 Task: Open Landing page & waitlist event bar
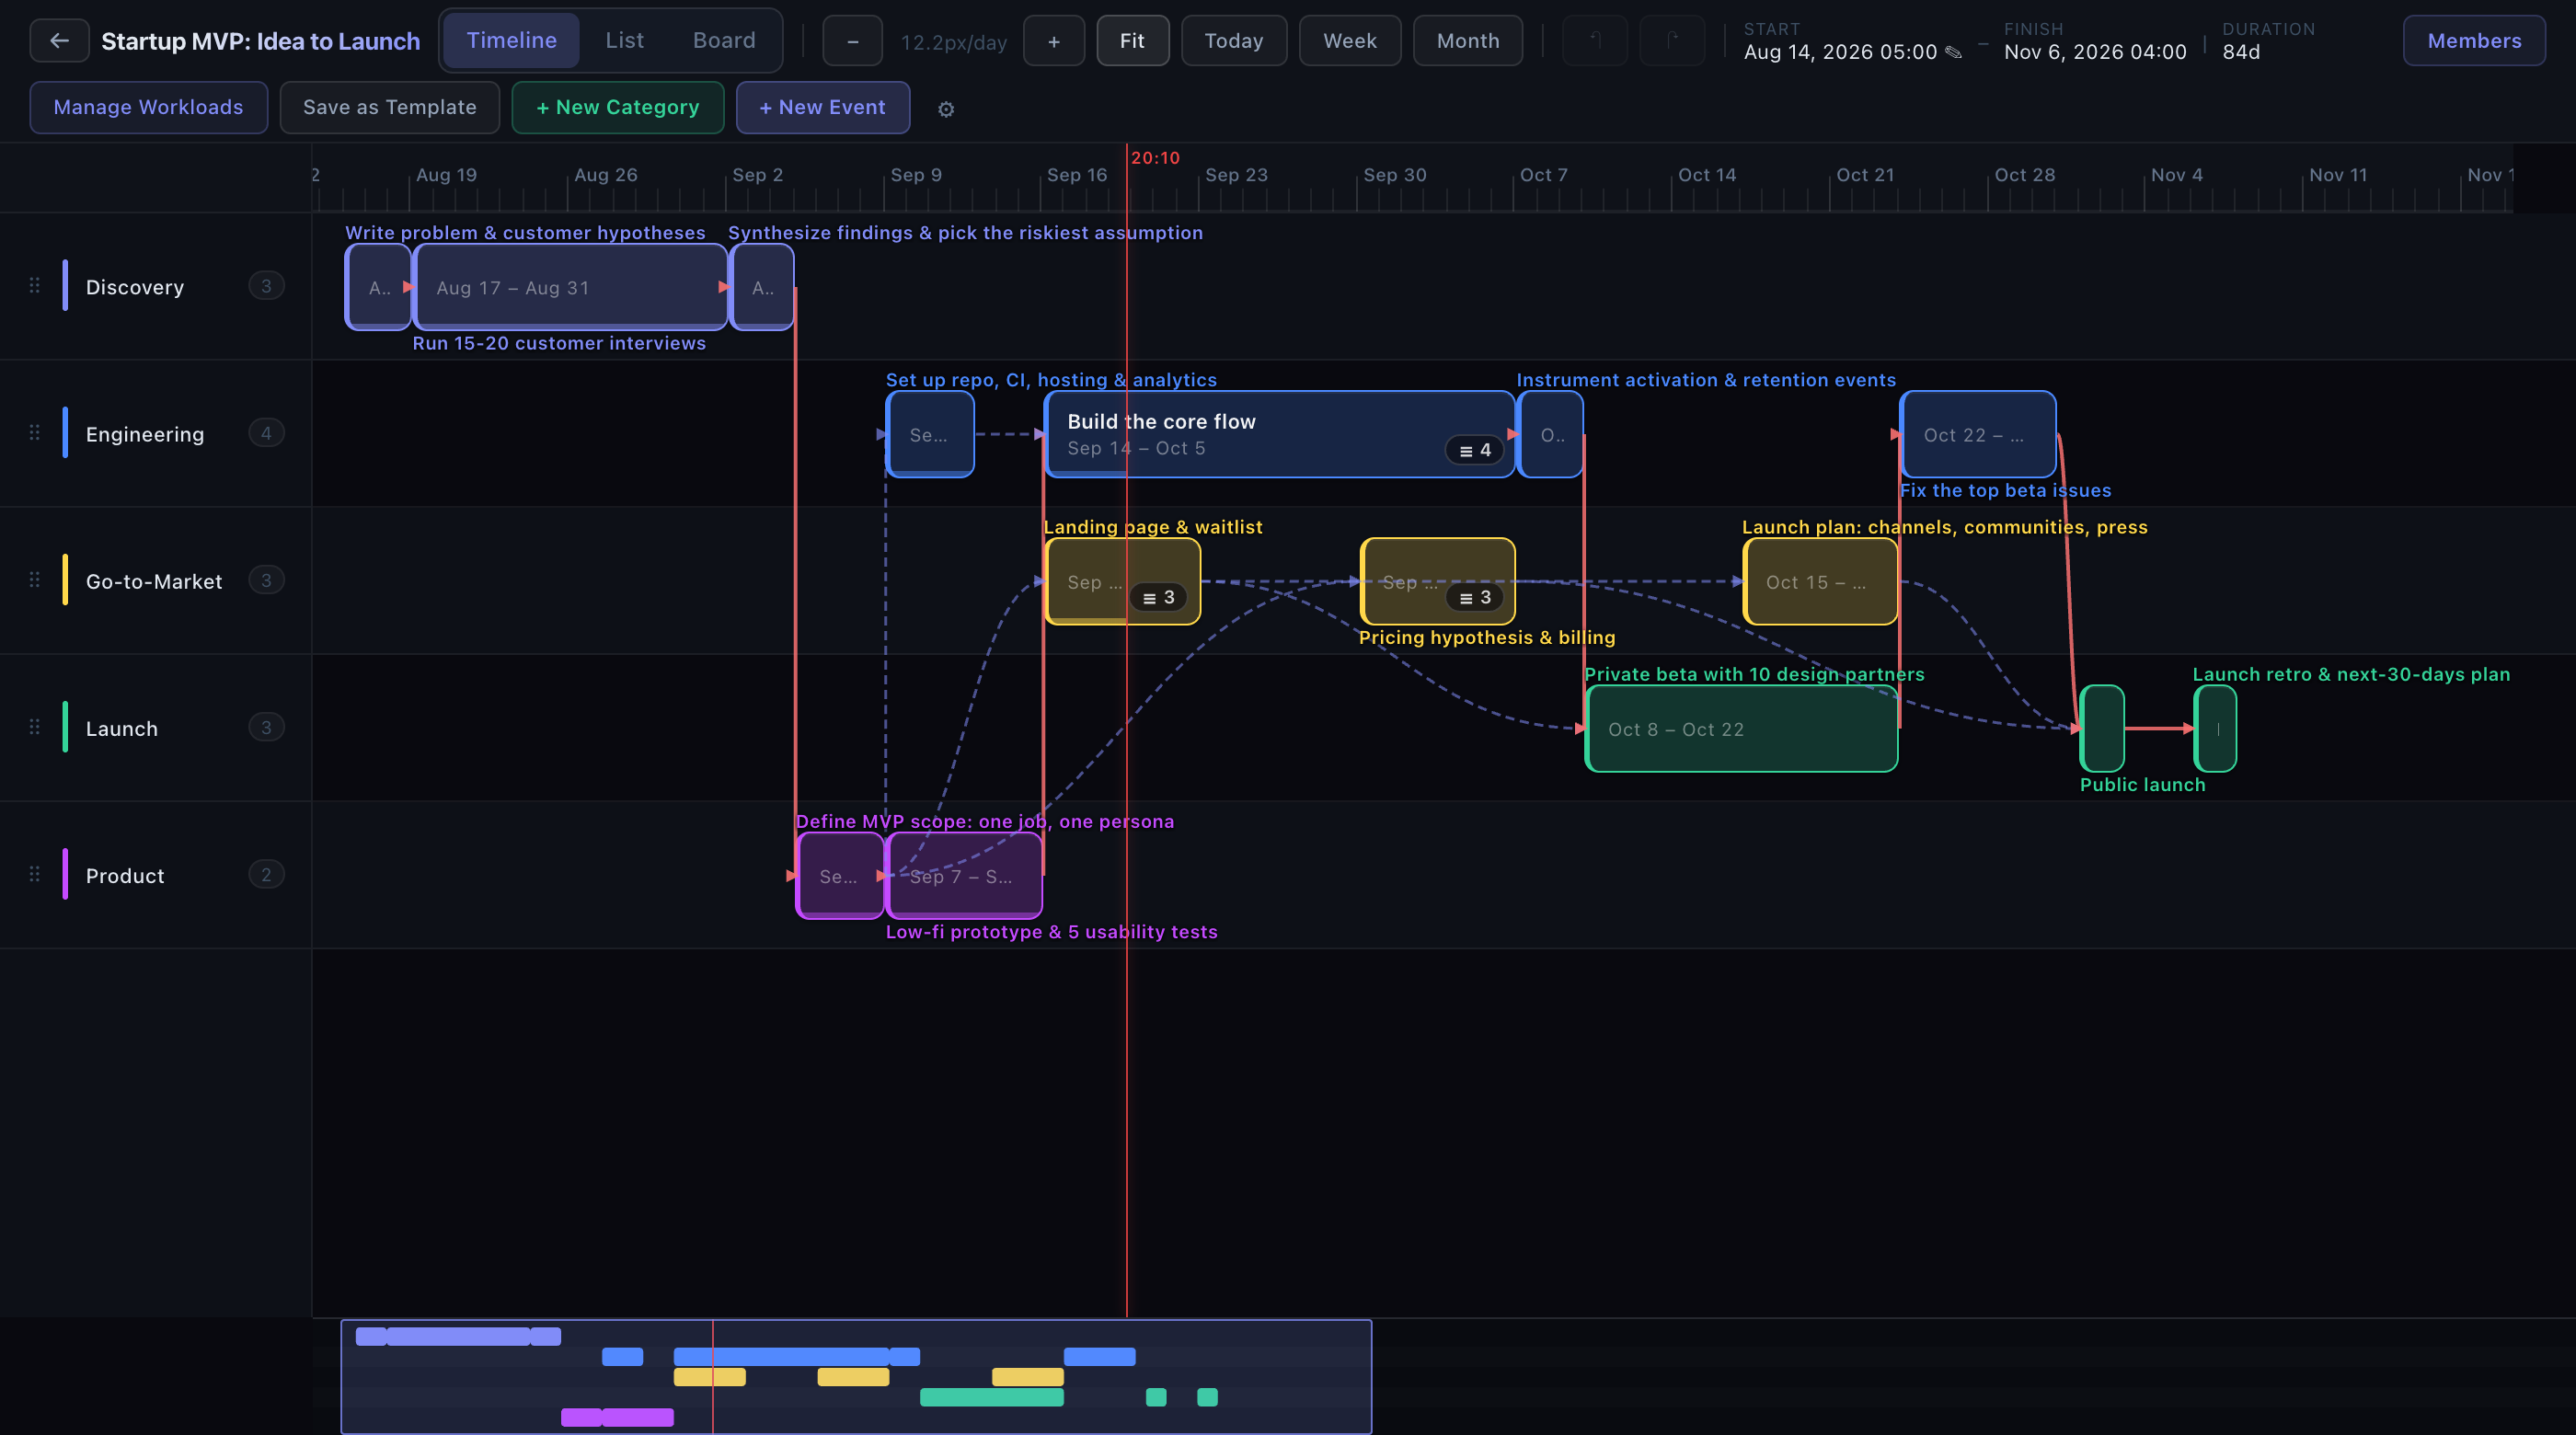(1122, 581)
